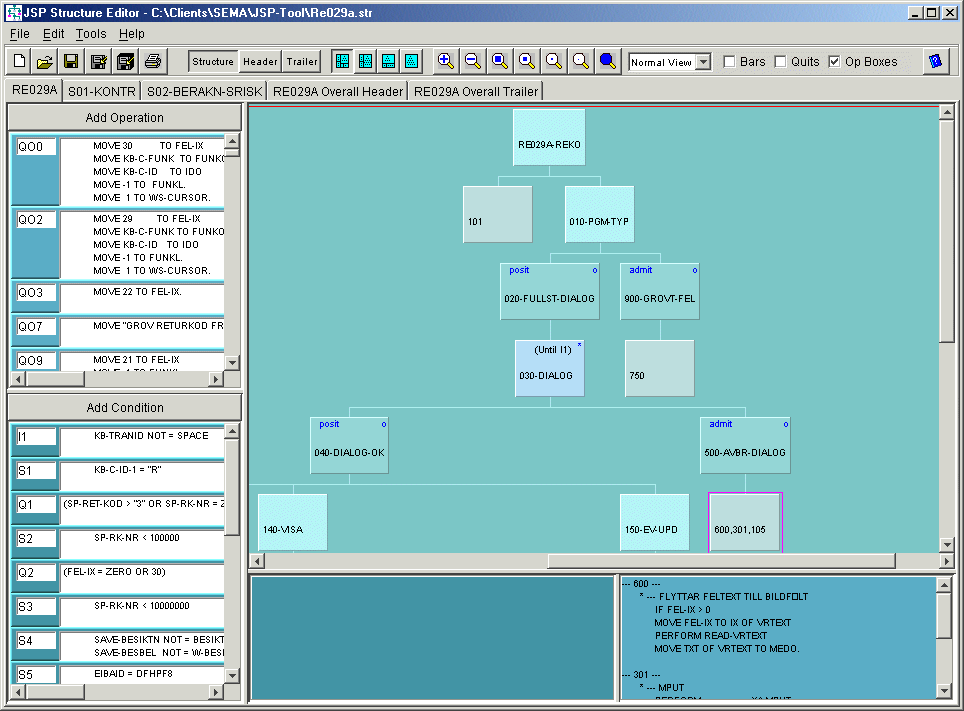
Task: Open a file with the folder icon
Action: (x=45, y=61)
